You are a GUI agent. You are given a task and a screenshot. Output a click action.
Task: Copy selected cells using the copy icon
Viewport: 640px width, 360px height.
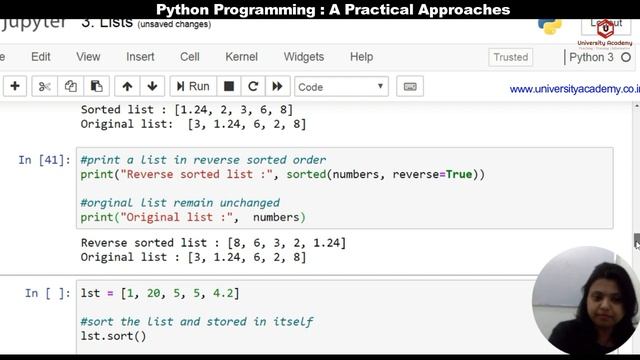click(70, 86)
